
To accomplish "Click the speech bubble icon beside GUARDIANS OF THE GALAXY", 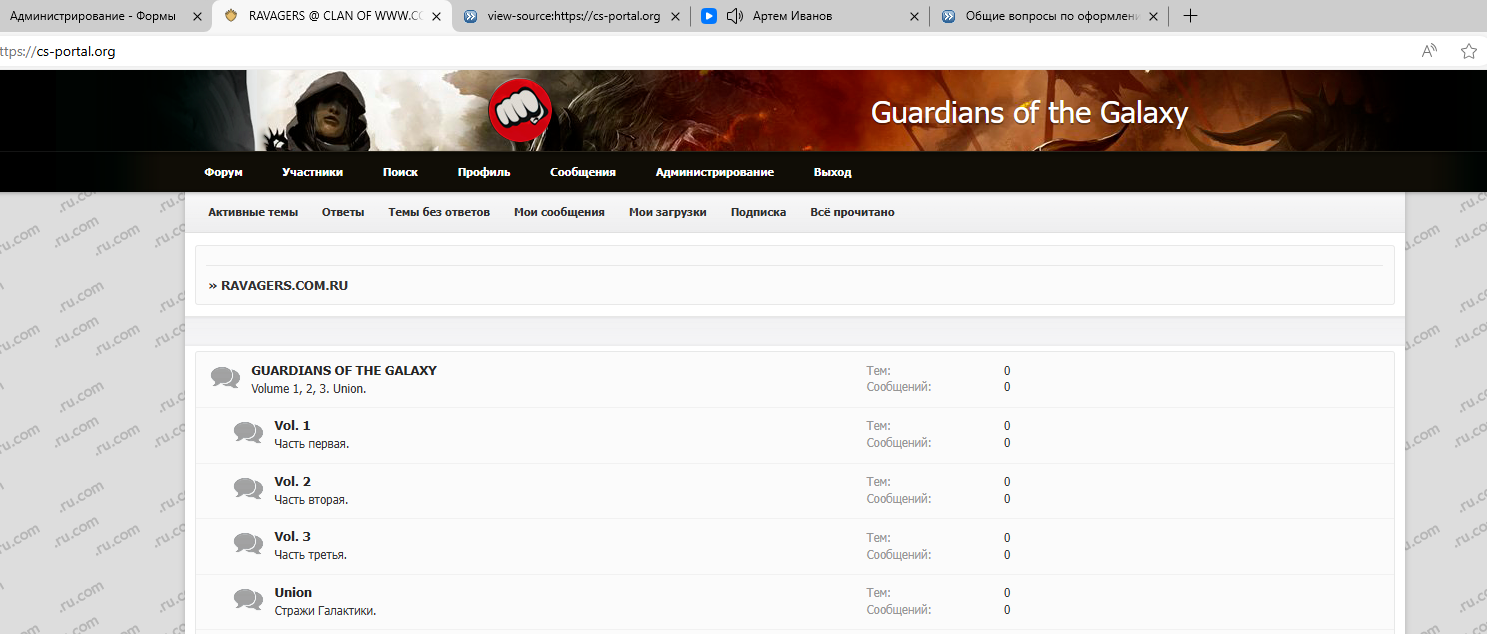I will click(x=226, y=378).
